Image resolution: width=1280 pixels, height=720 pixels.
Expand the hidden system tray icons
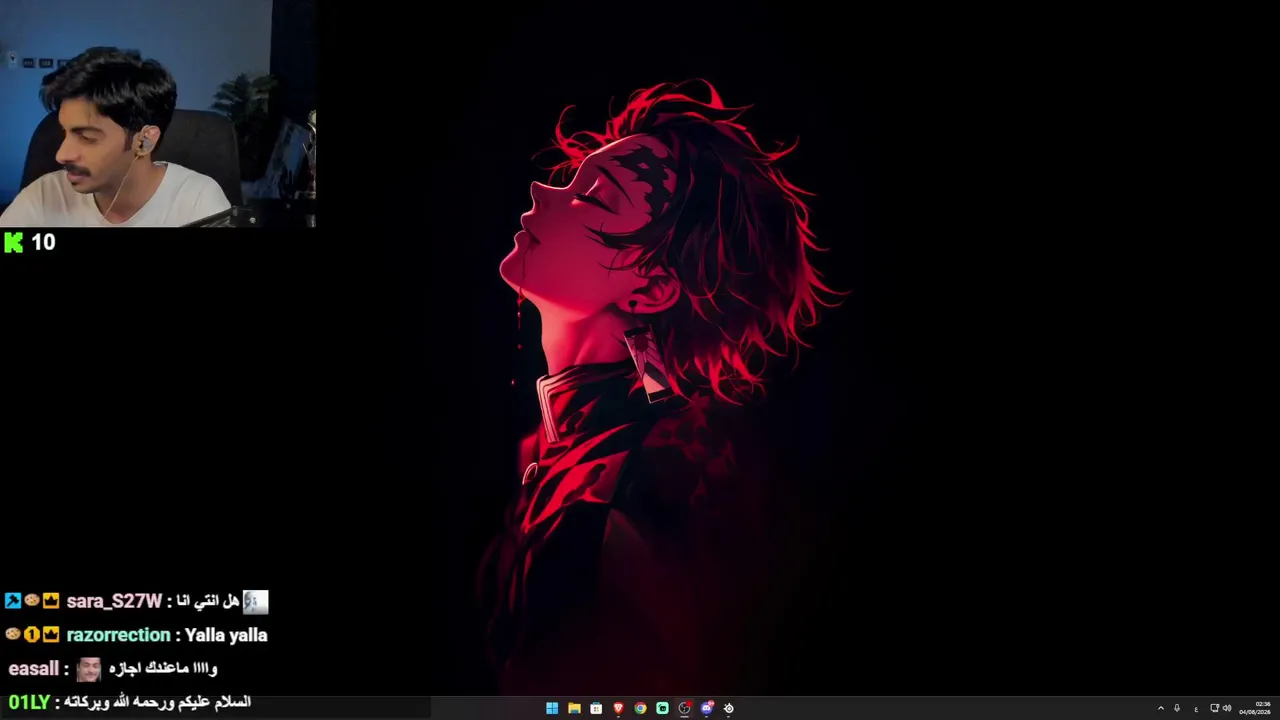[x=1161, y=708]
